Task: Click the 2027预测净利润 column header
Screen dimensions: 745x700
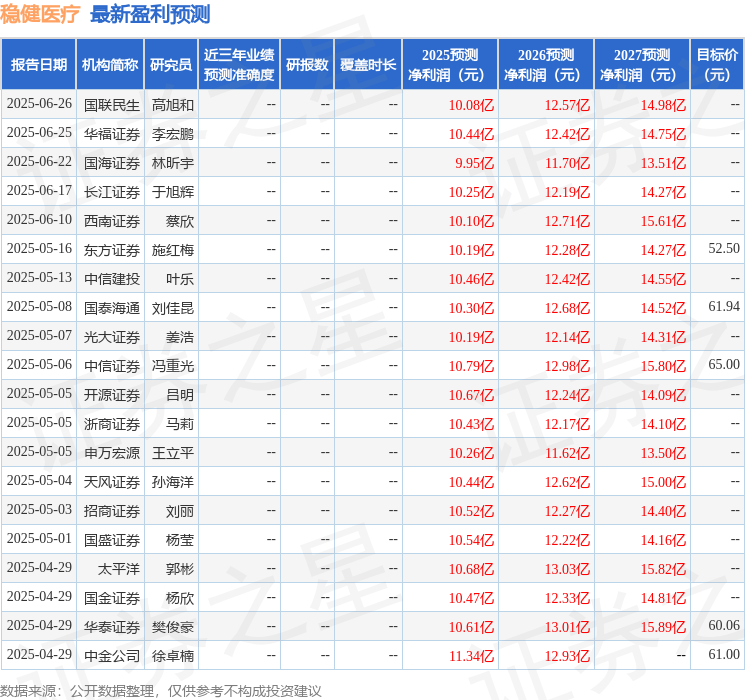Action: pos(642,65)
